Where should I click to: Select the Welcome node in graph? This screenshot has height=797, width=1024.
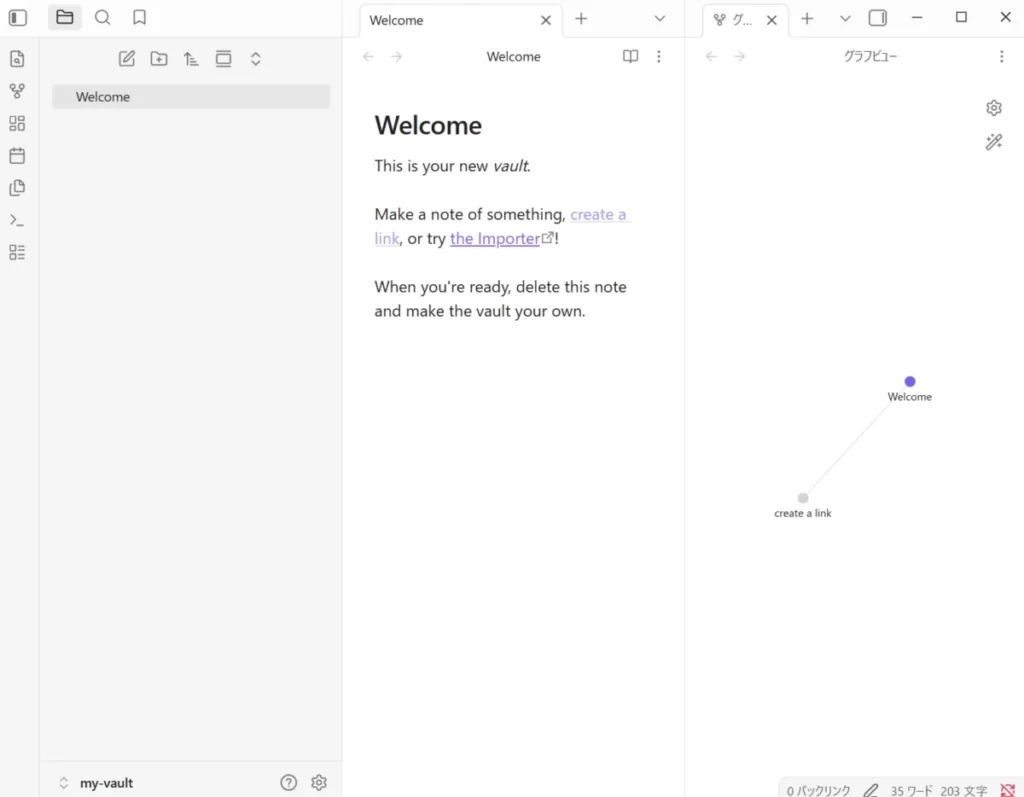pyautogui.click(x=910, y=382)
